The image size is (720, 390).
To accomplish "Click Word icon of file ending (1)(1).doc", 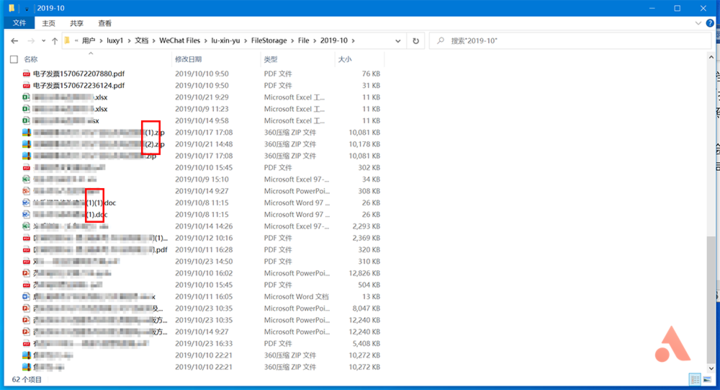I will pyautogui.click(x=26, y=203).
